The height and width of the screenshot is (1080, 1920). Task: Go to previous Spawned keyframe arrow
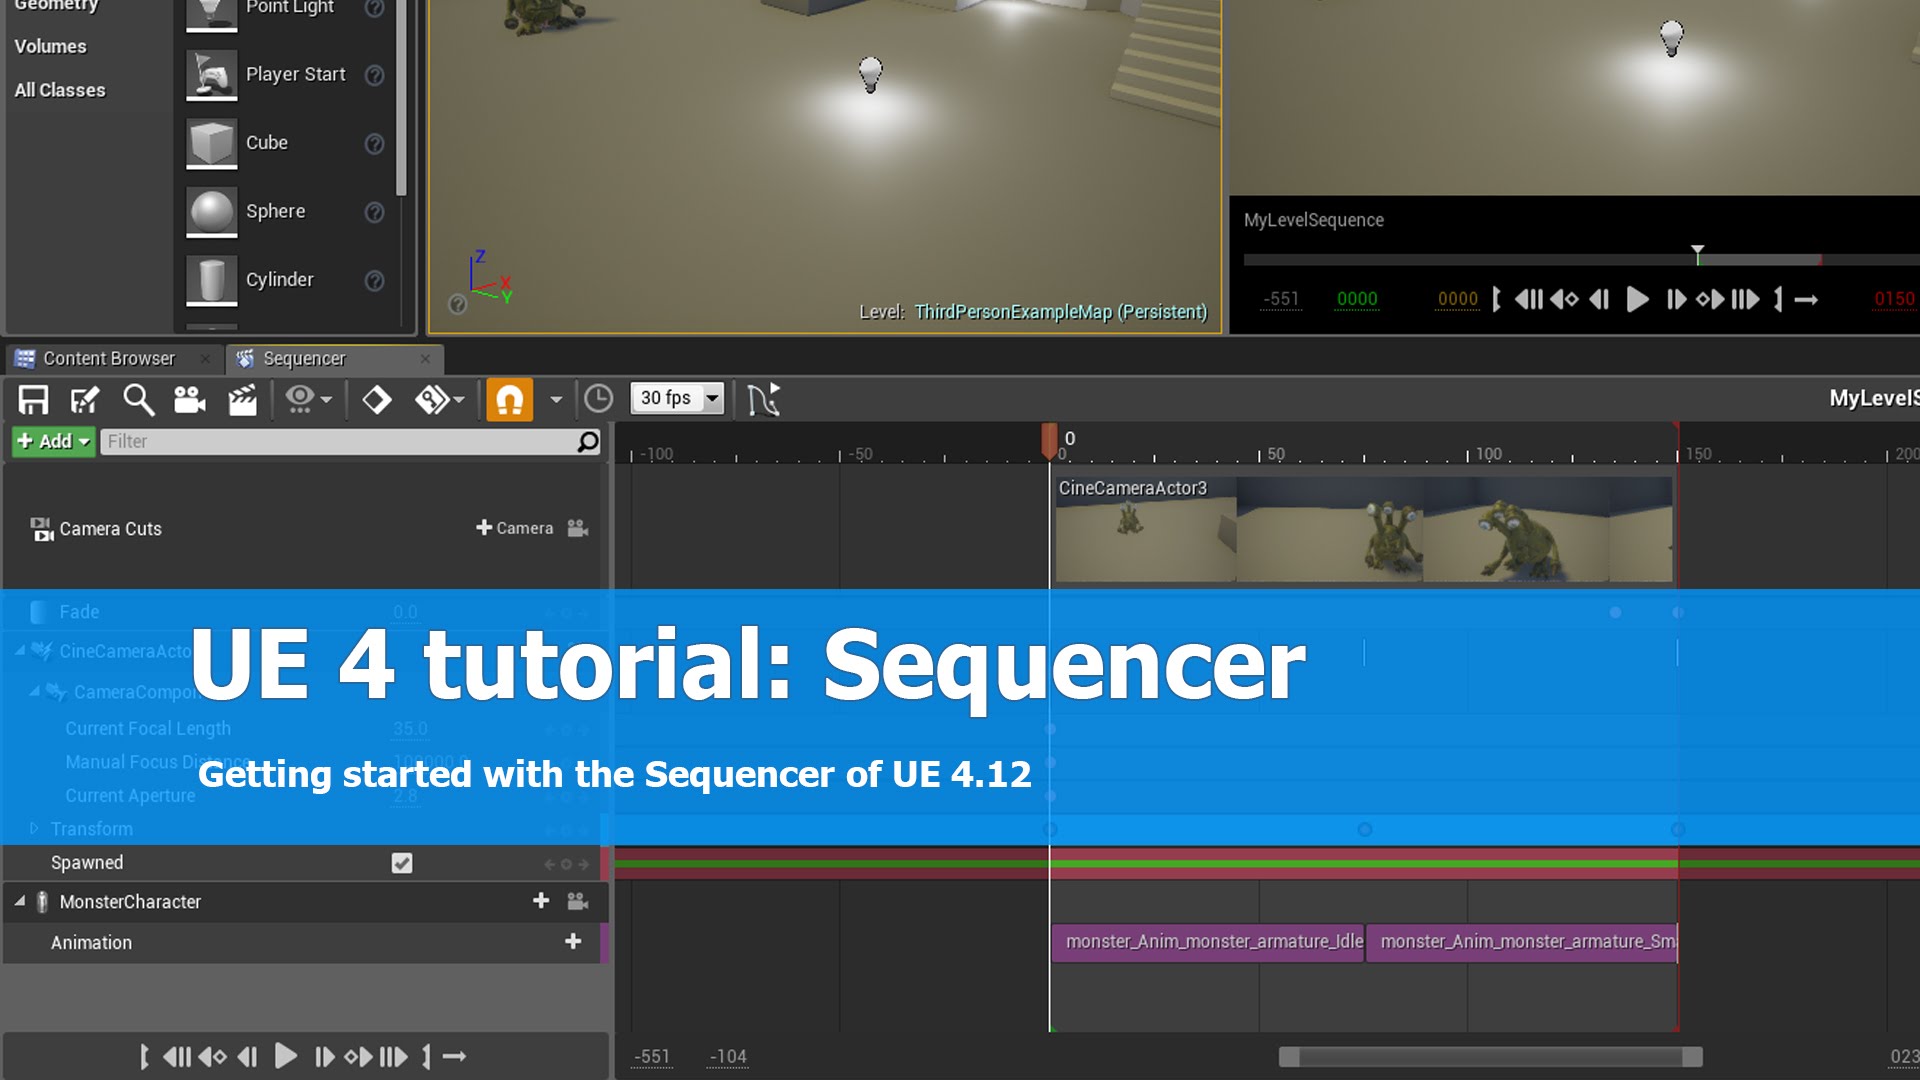pos(549,864)
